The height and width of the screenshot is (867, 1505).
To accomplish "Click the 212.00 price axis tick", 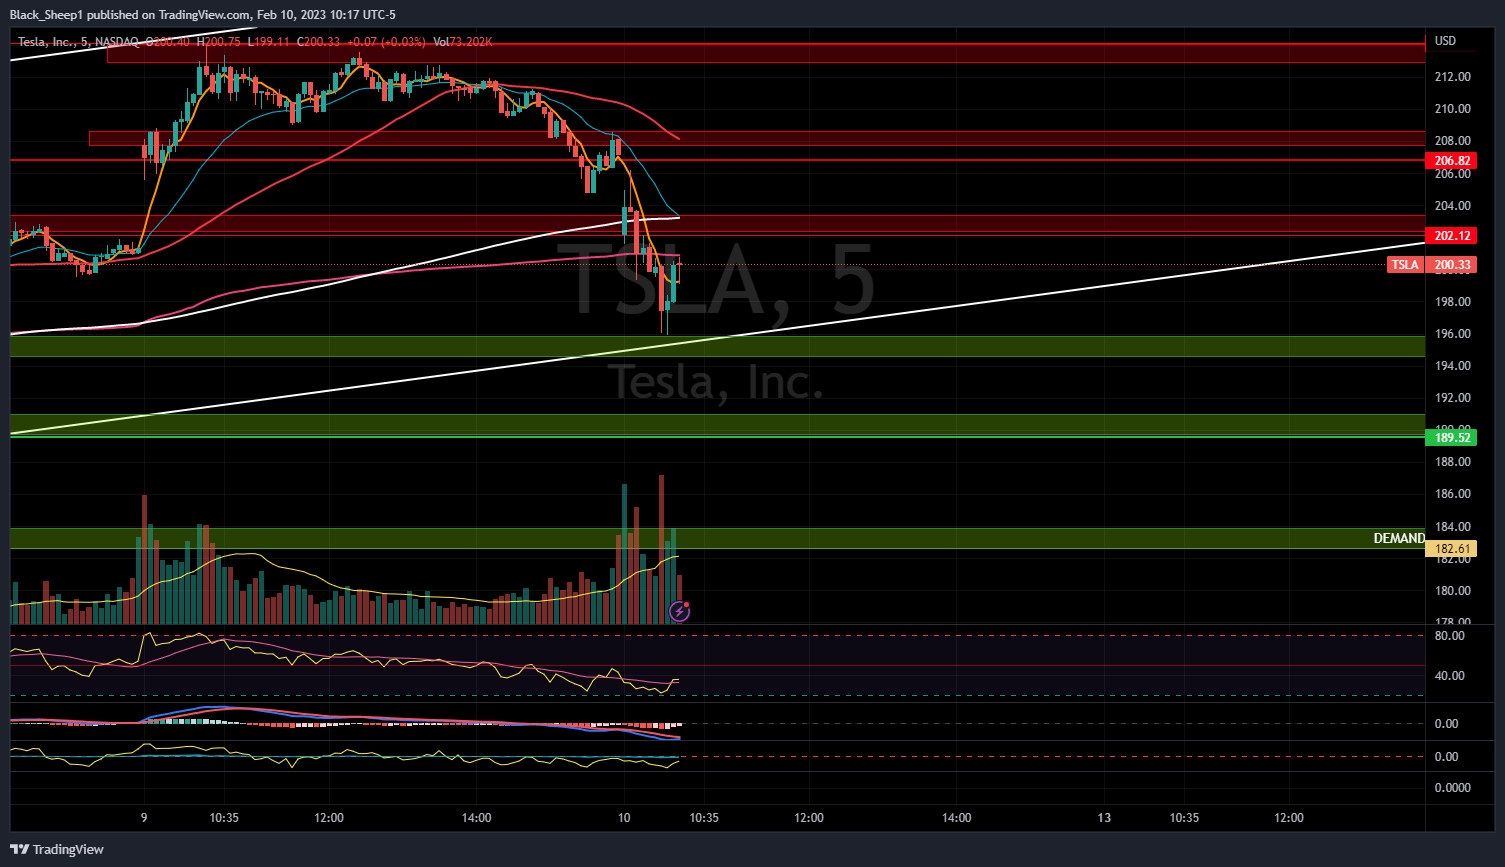I will pos(1452,77).
